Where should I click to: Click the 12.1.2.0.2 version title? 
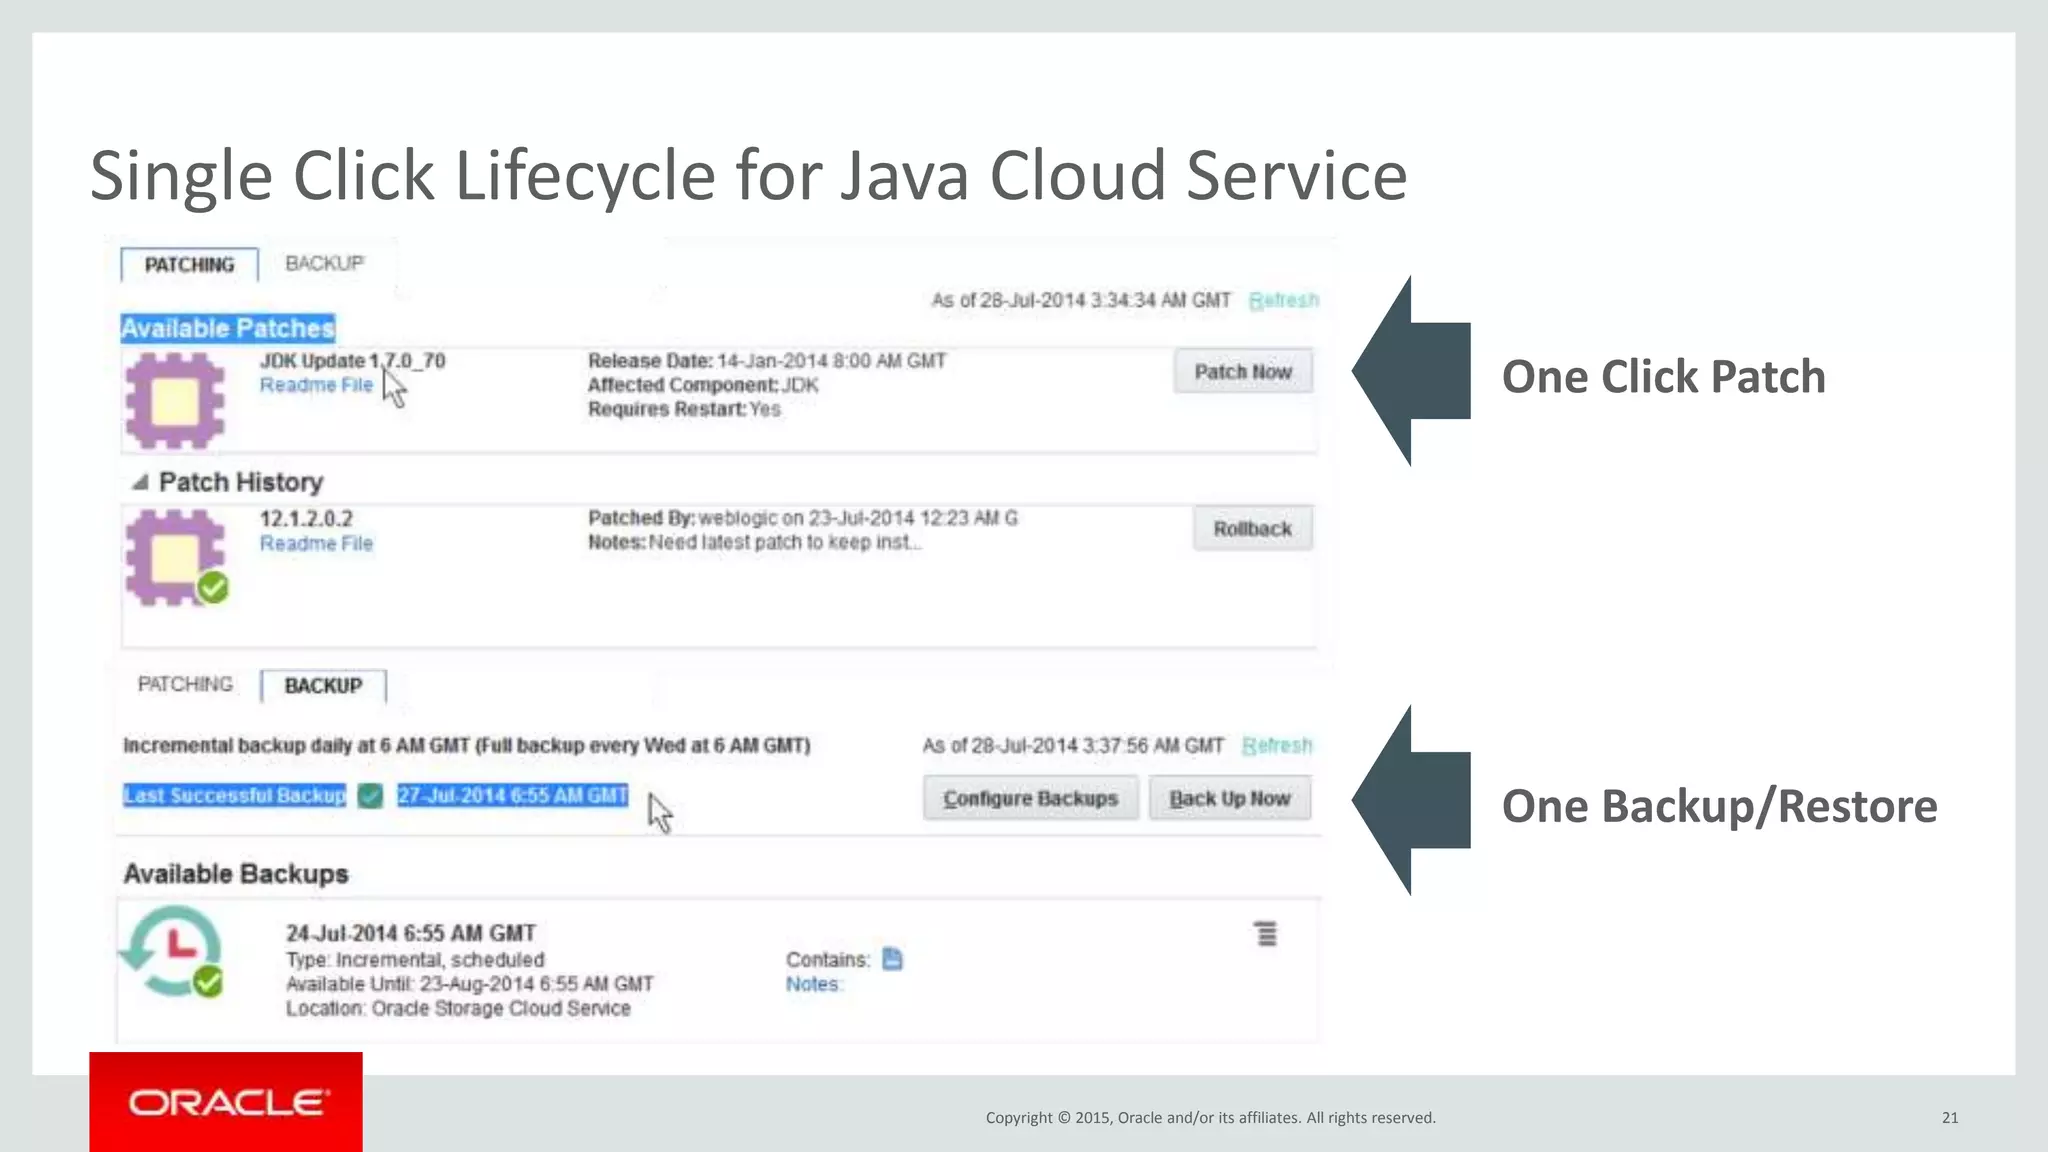point(306,519)
